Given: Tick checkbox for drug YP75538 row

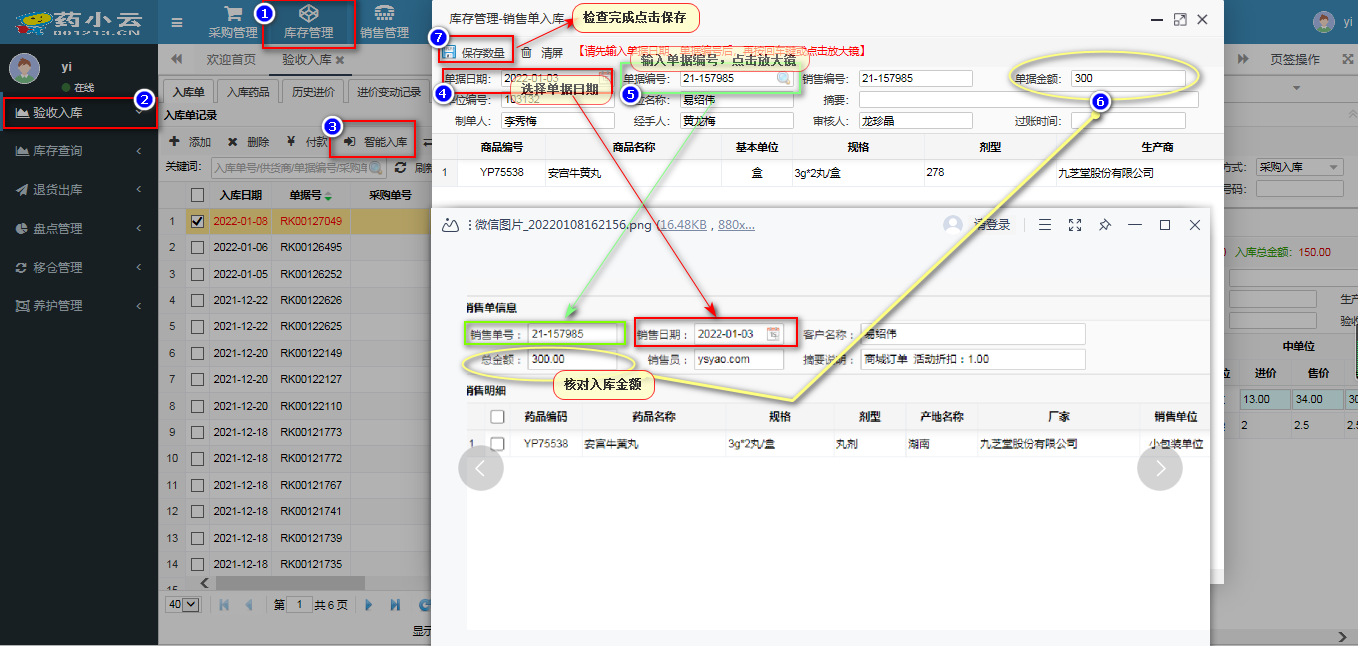Looking at the screenshot, I should [x=497, y=443].
